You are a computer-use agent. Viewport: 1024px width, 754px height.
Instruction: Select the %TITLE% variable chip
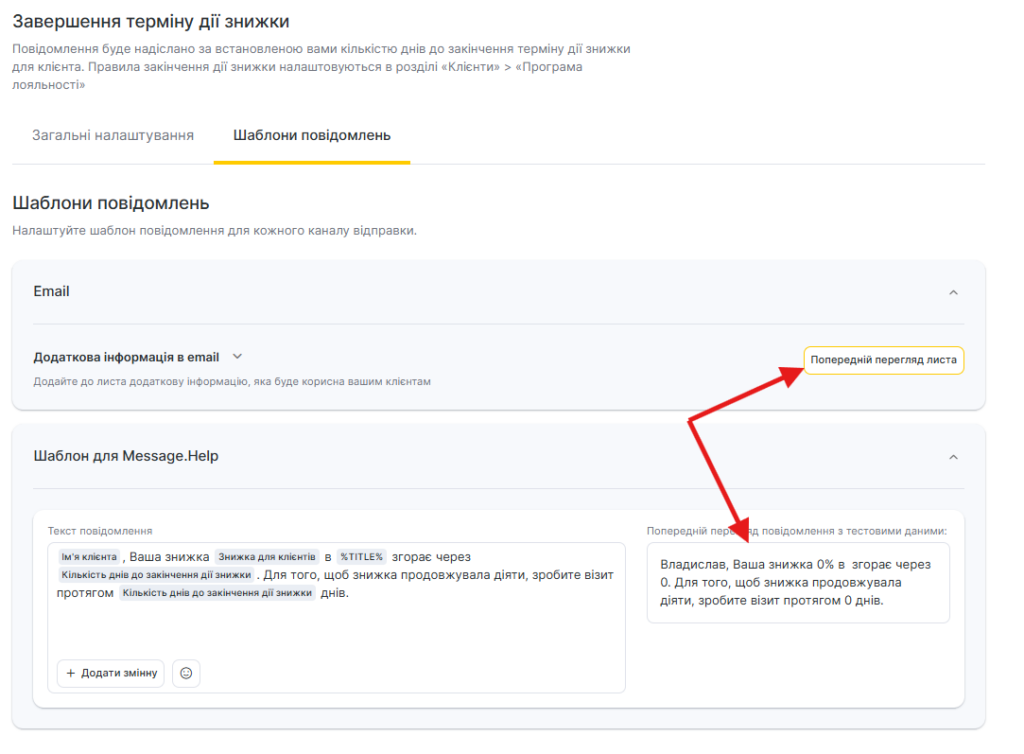(x=361, y=557)
